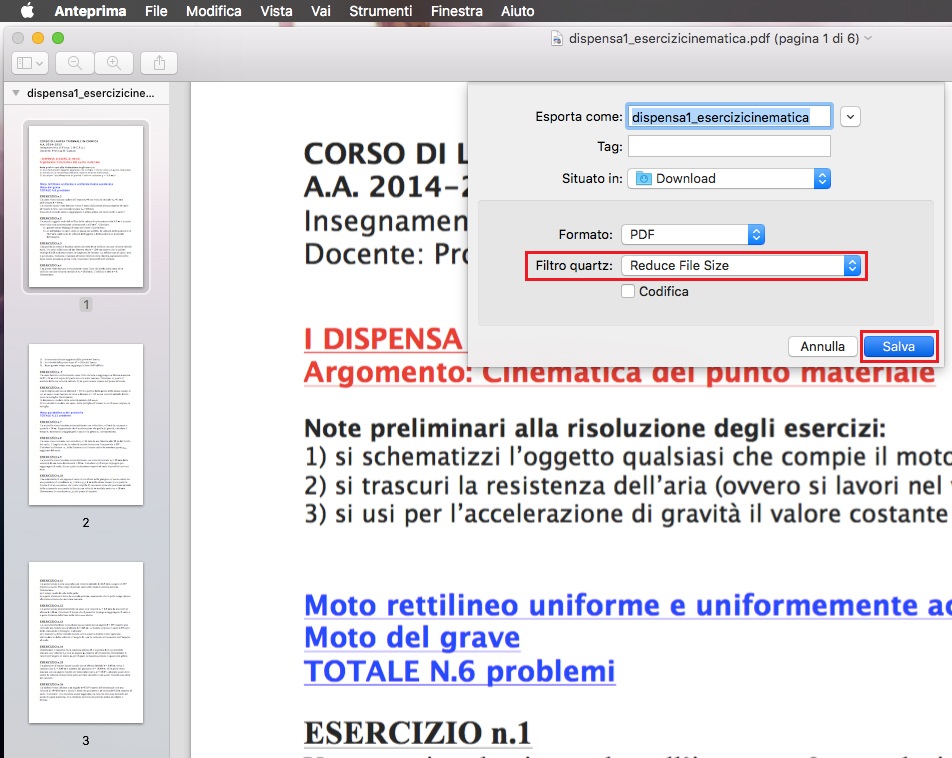The image size is (952, 758).
Task: Collapse the dispensa1 sidebar disclosure triangle
Action: click(x=15, y=93)
